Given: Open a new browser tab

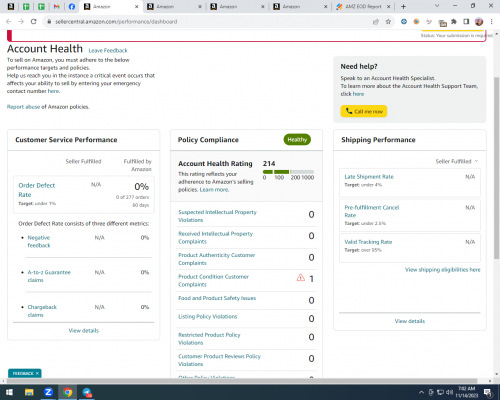Looking at the screenshot, I should point(403,6).
